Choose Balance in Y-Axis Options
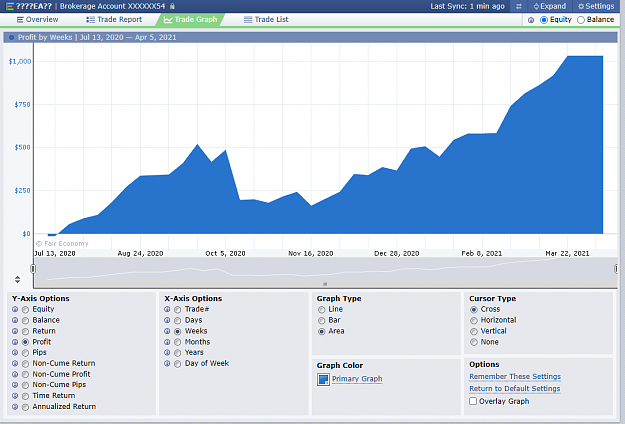The image size is (625, 424). [26, 320]
